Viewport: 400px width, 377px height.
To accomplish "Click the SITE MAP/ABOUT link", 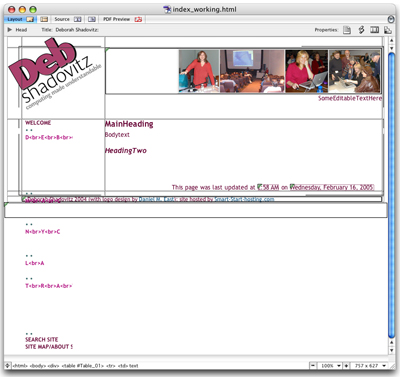I will click(x=49, y=347).
